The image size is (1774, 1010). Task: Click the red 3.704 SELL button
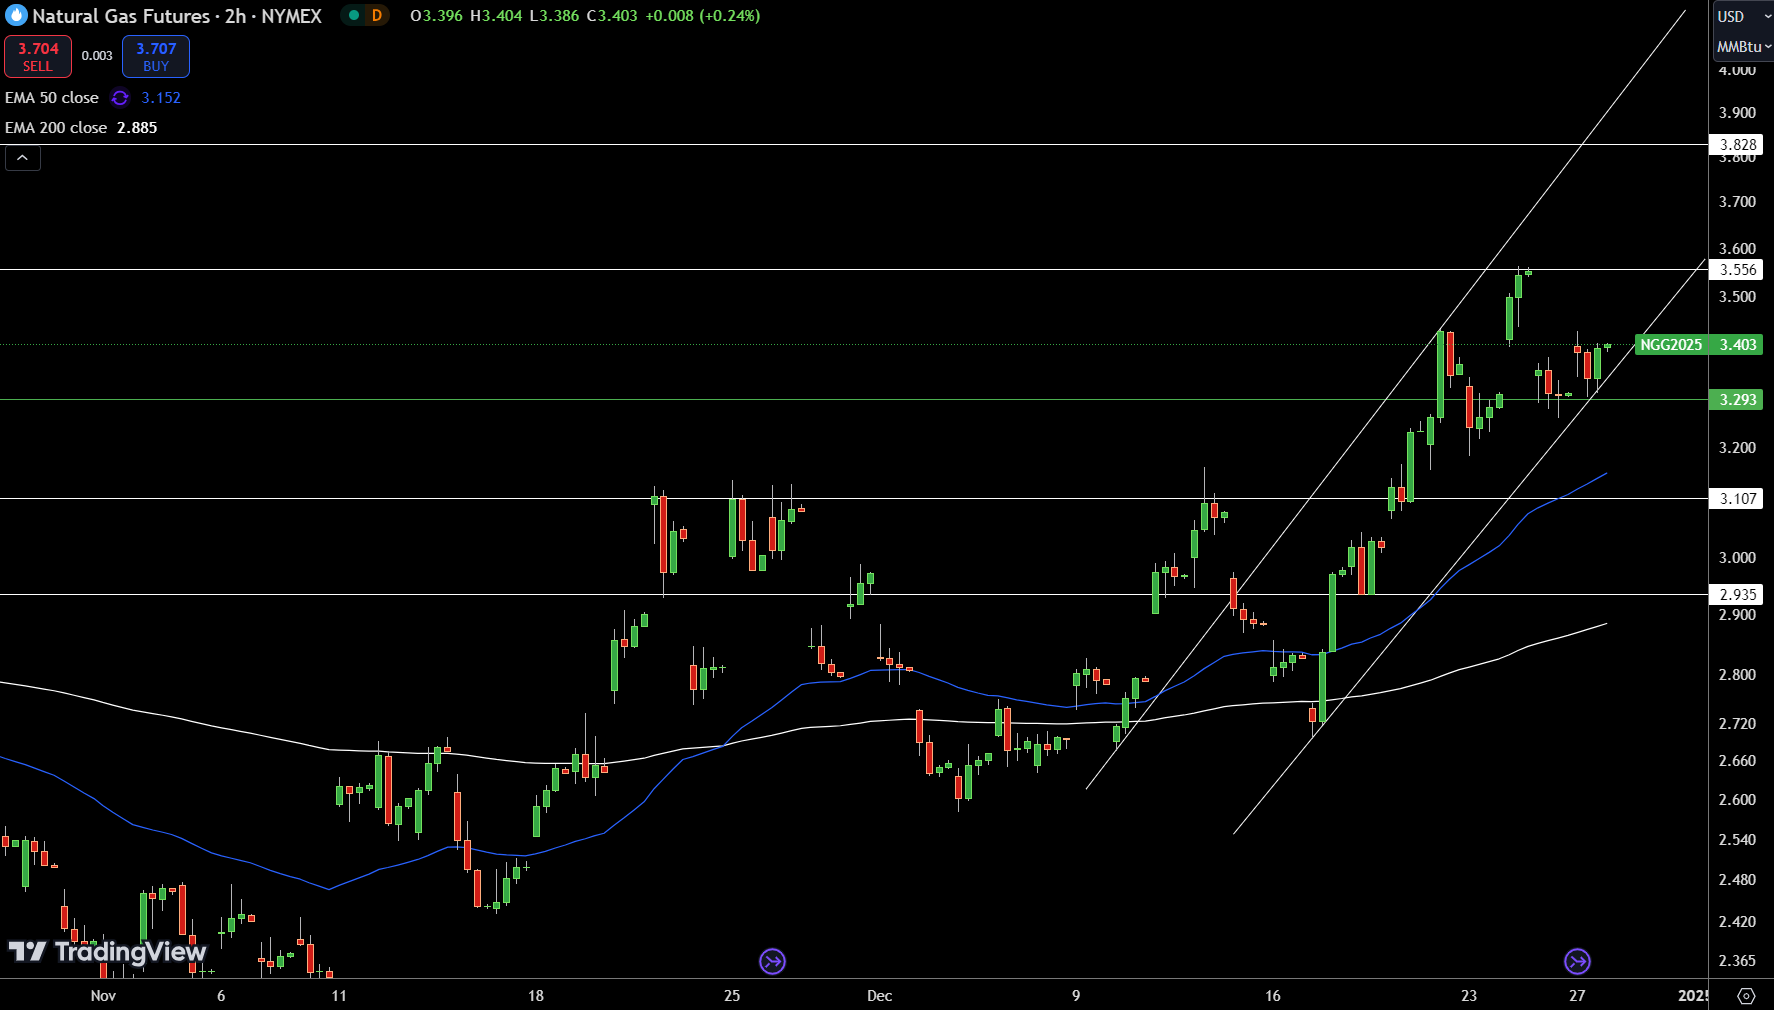coord(38,57)
